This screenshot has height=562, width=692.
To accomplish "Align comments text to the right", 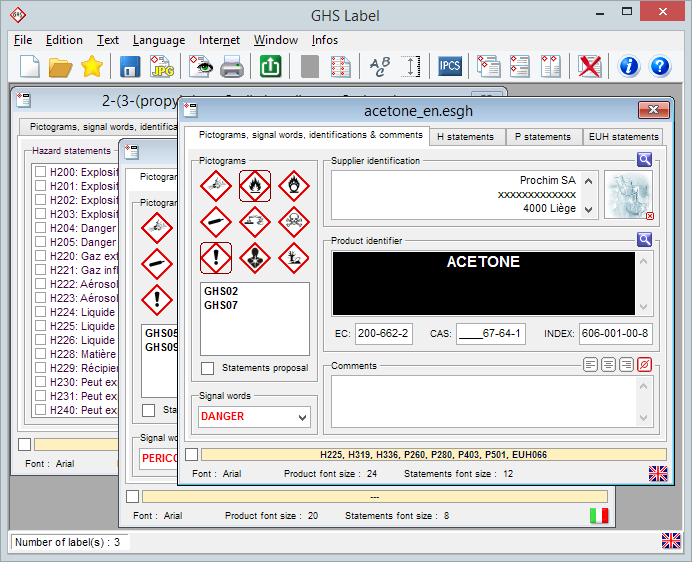I will point(626,365).
